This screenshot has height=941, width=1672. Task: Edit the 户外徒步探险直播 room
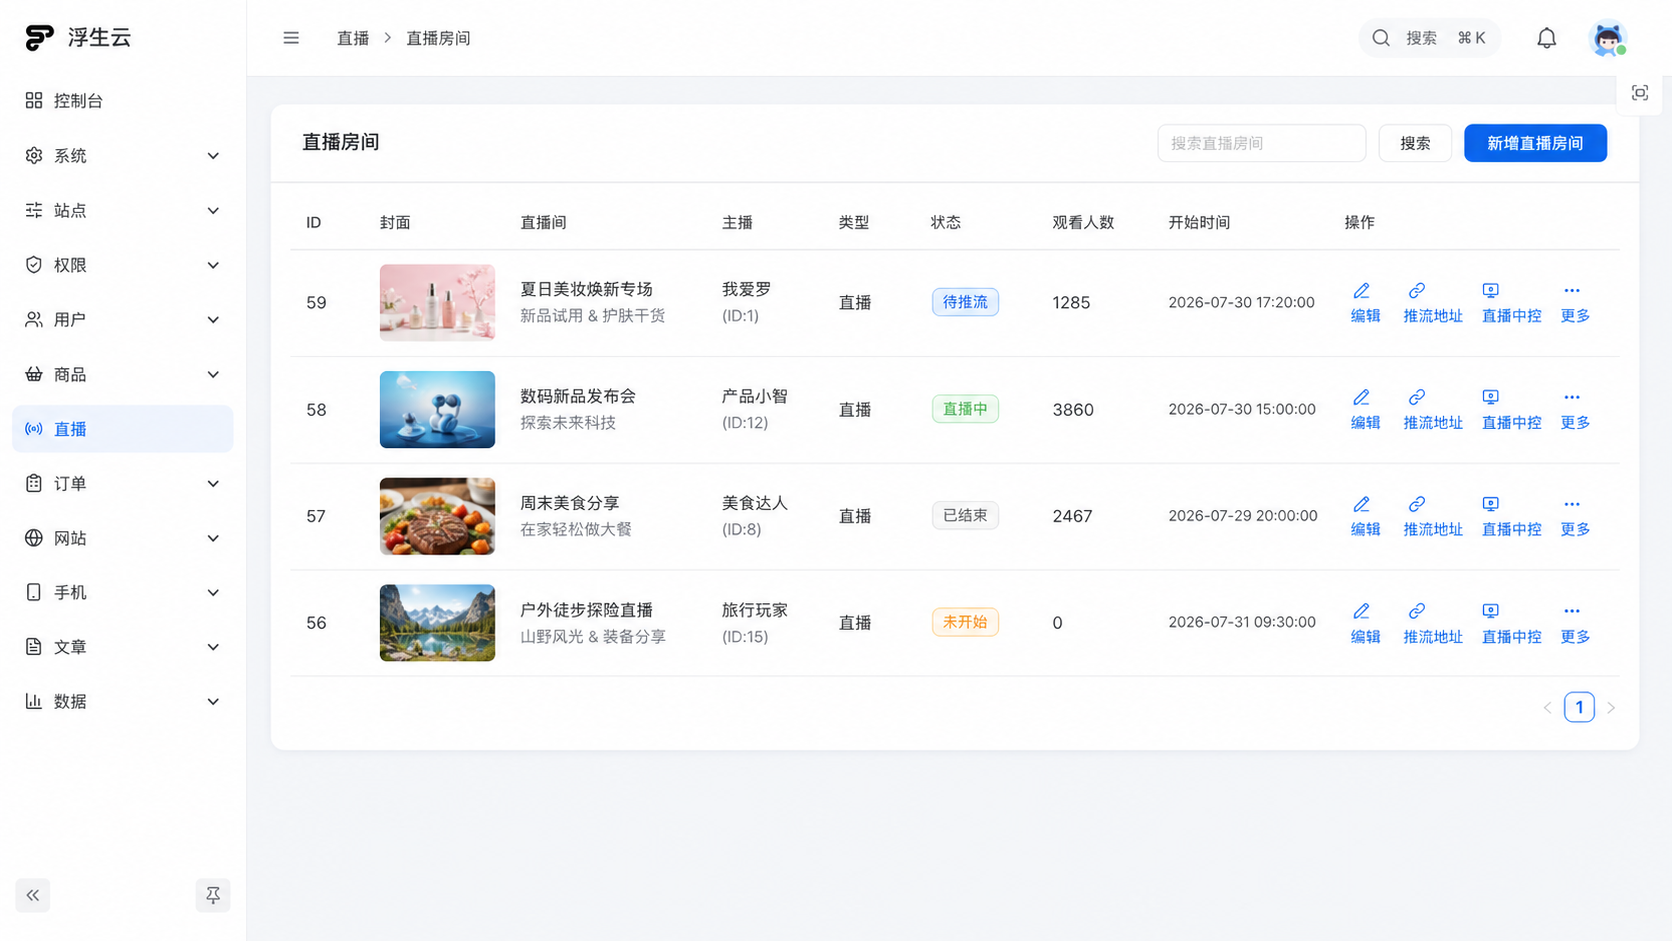(x=1365, y=624)
